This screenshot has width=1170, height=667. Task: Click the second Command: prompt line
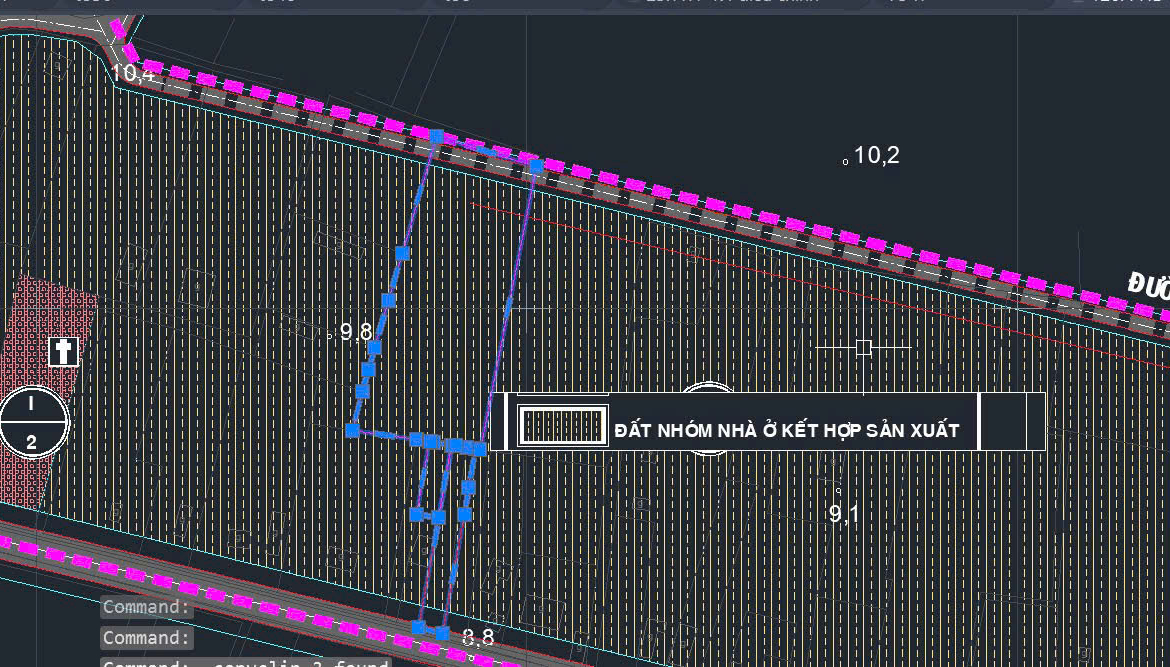(x=146, y=637)
